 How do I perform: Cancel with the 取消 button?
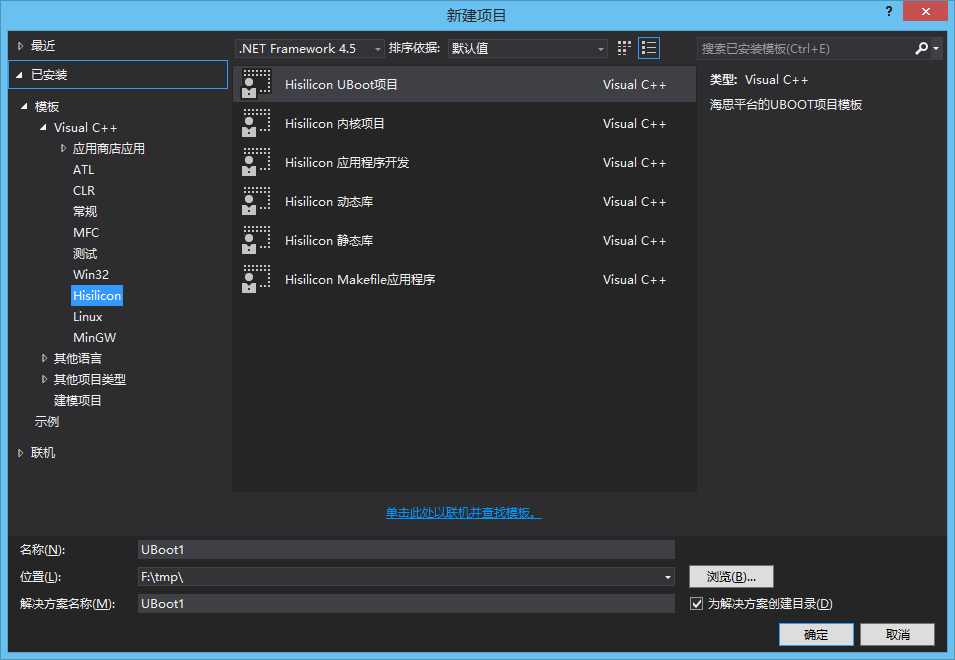tap(898, 634)
